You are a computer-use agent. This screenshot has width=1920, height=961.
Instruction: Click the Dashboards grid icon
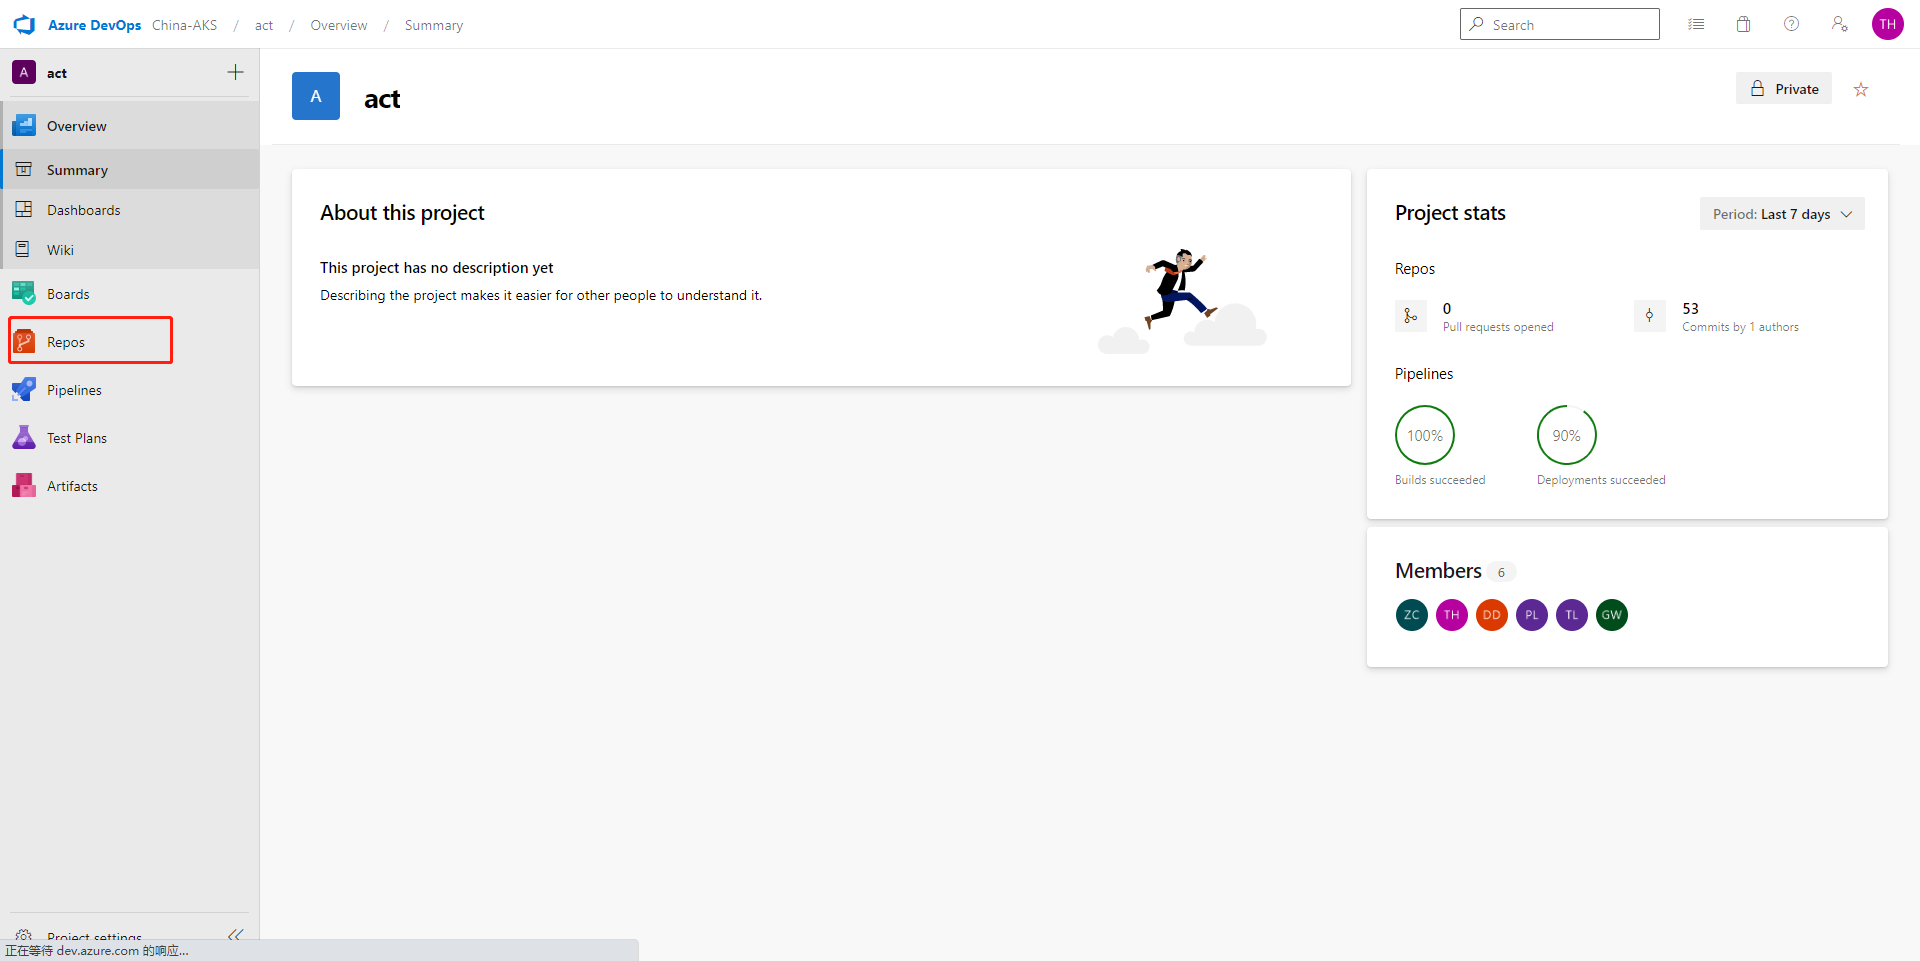pos(24,209)
